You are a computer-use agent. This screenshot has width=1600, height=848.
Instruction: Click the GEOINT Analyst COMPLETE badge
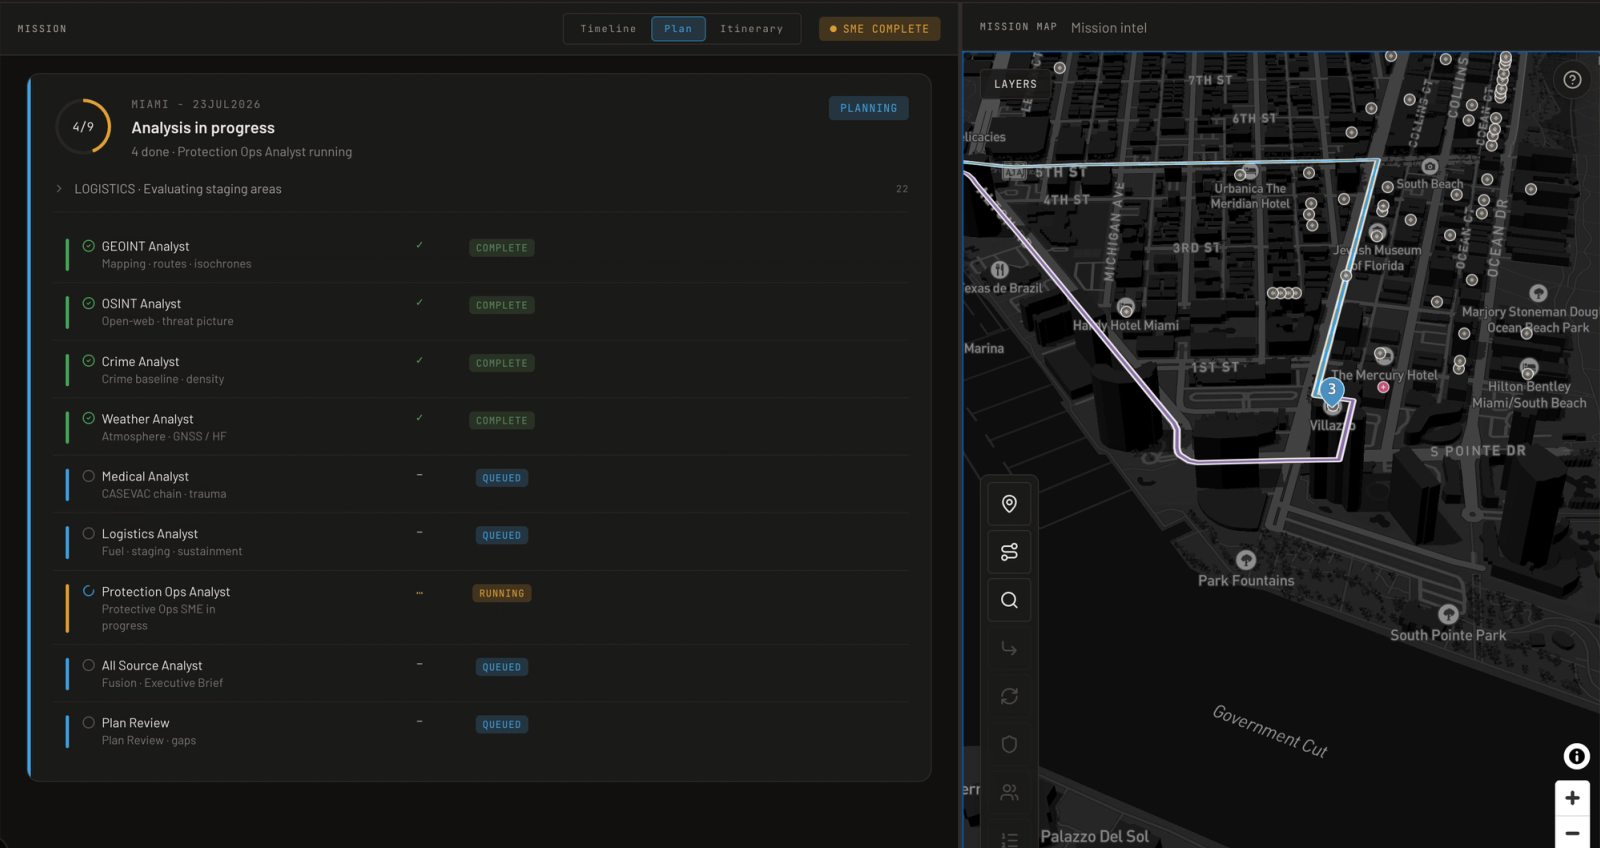pos(502,248)
